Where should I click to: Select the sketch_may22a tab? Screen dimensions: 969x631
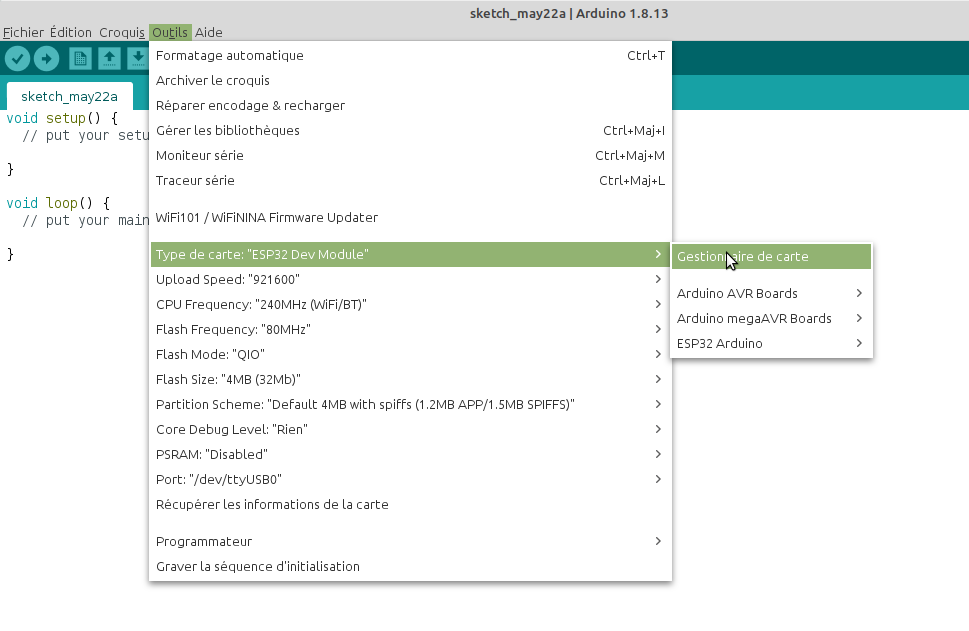pyautogui.click(x=69, y=96)
